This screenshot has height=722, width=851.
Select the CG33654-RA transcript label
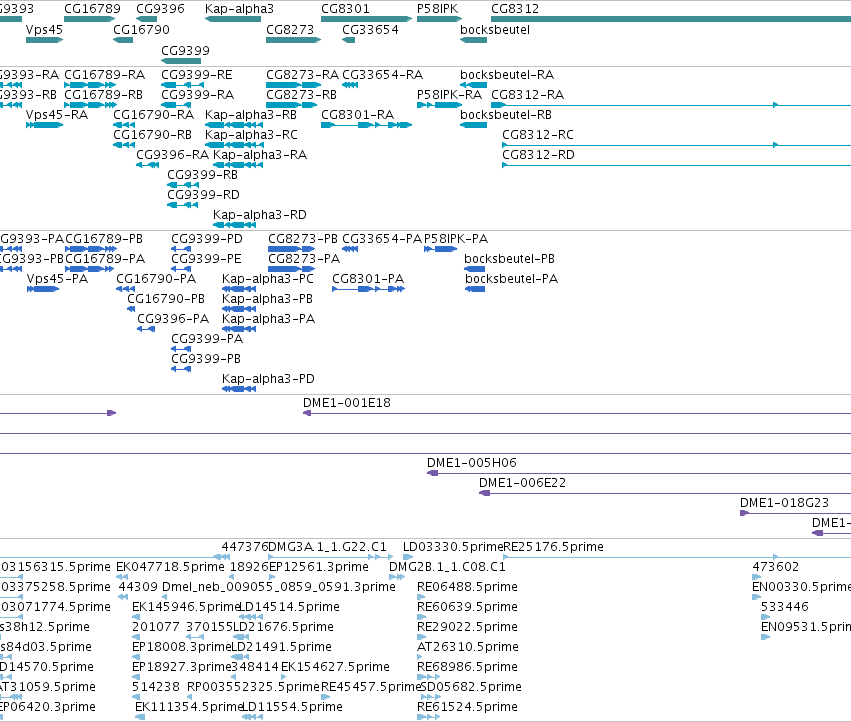pyautogui.click(x=383, y=74)
